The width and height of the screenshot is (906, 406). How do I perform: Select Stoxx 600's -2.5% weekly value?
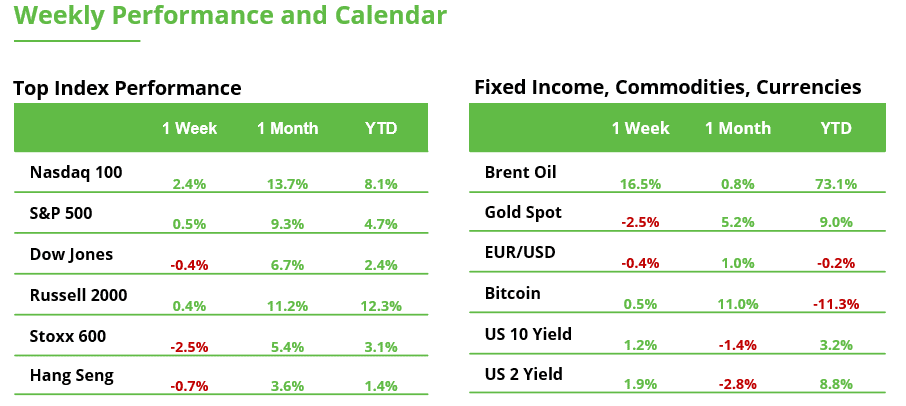pos(189,346)
